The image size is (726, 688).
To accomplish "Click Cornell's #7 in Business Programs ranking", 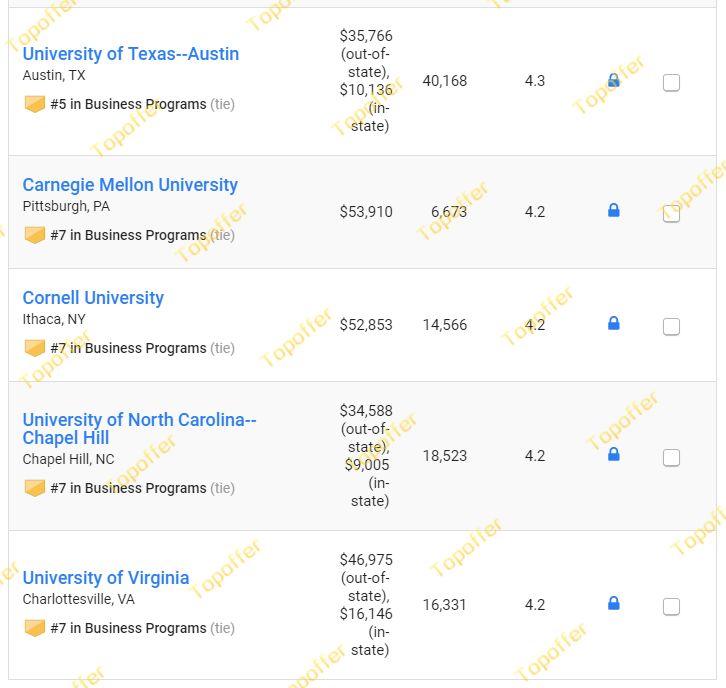I will coord(128,348).
